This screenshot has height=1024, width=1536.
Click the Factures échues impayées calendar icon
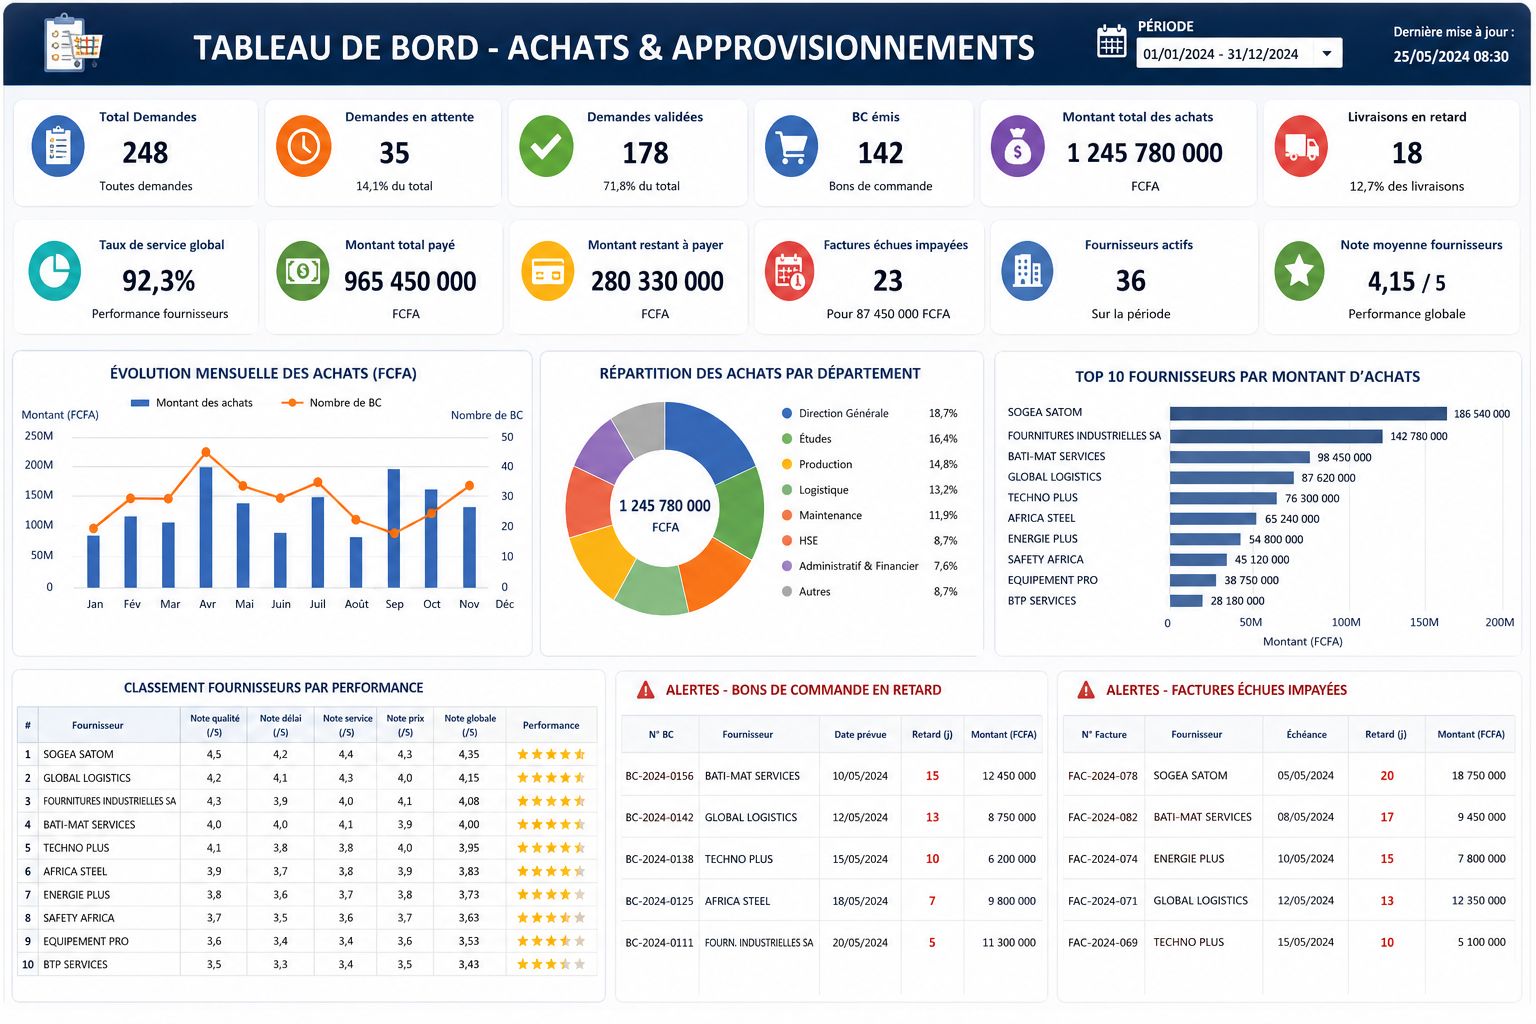(x=791, y=271)
